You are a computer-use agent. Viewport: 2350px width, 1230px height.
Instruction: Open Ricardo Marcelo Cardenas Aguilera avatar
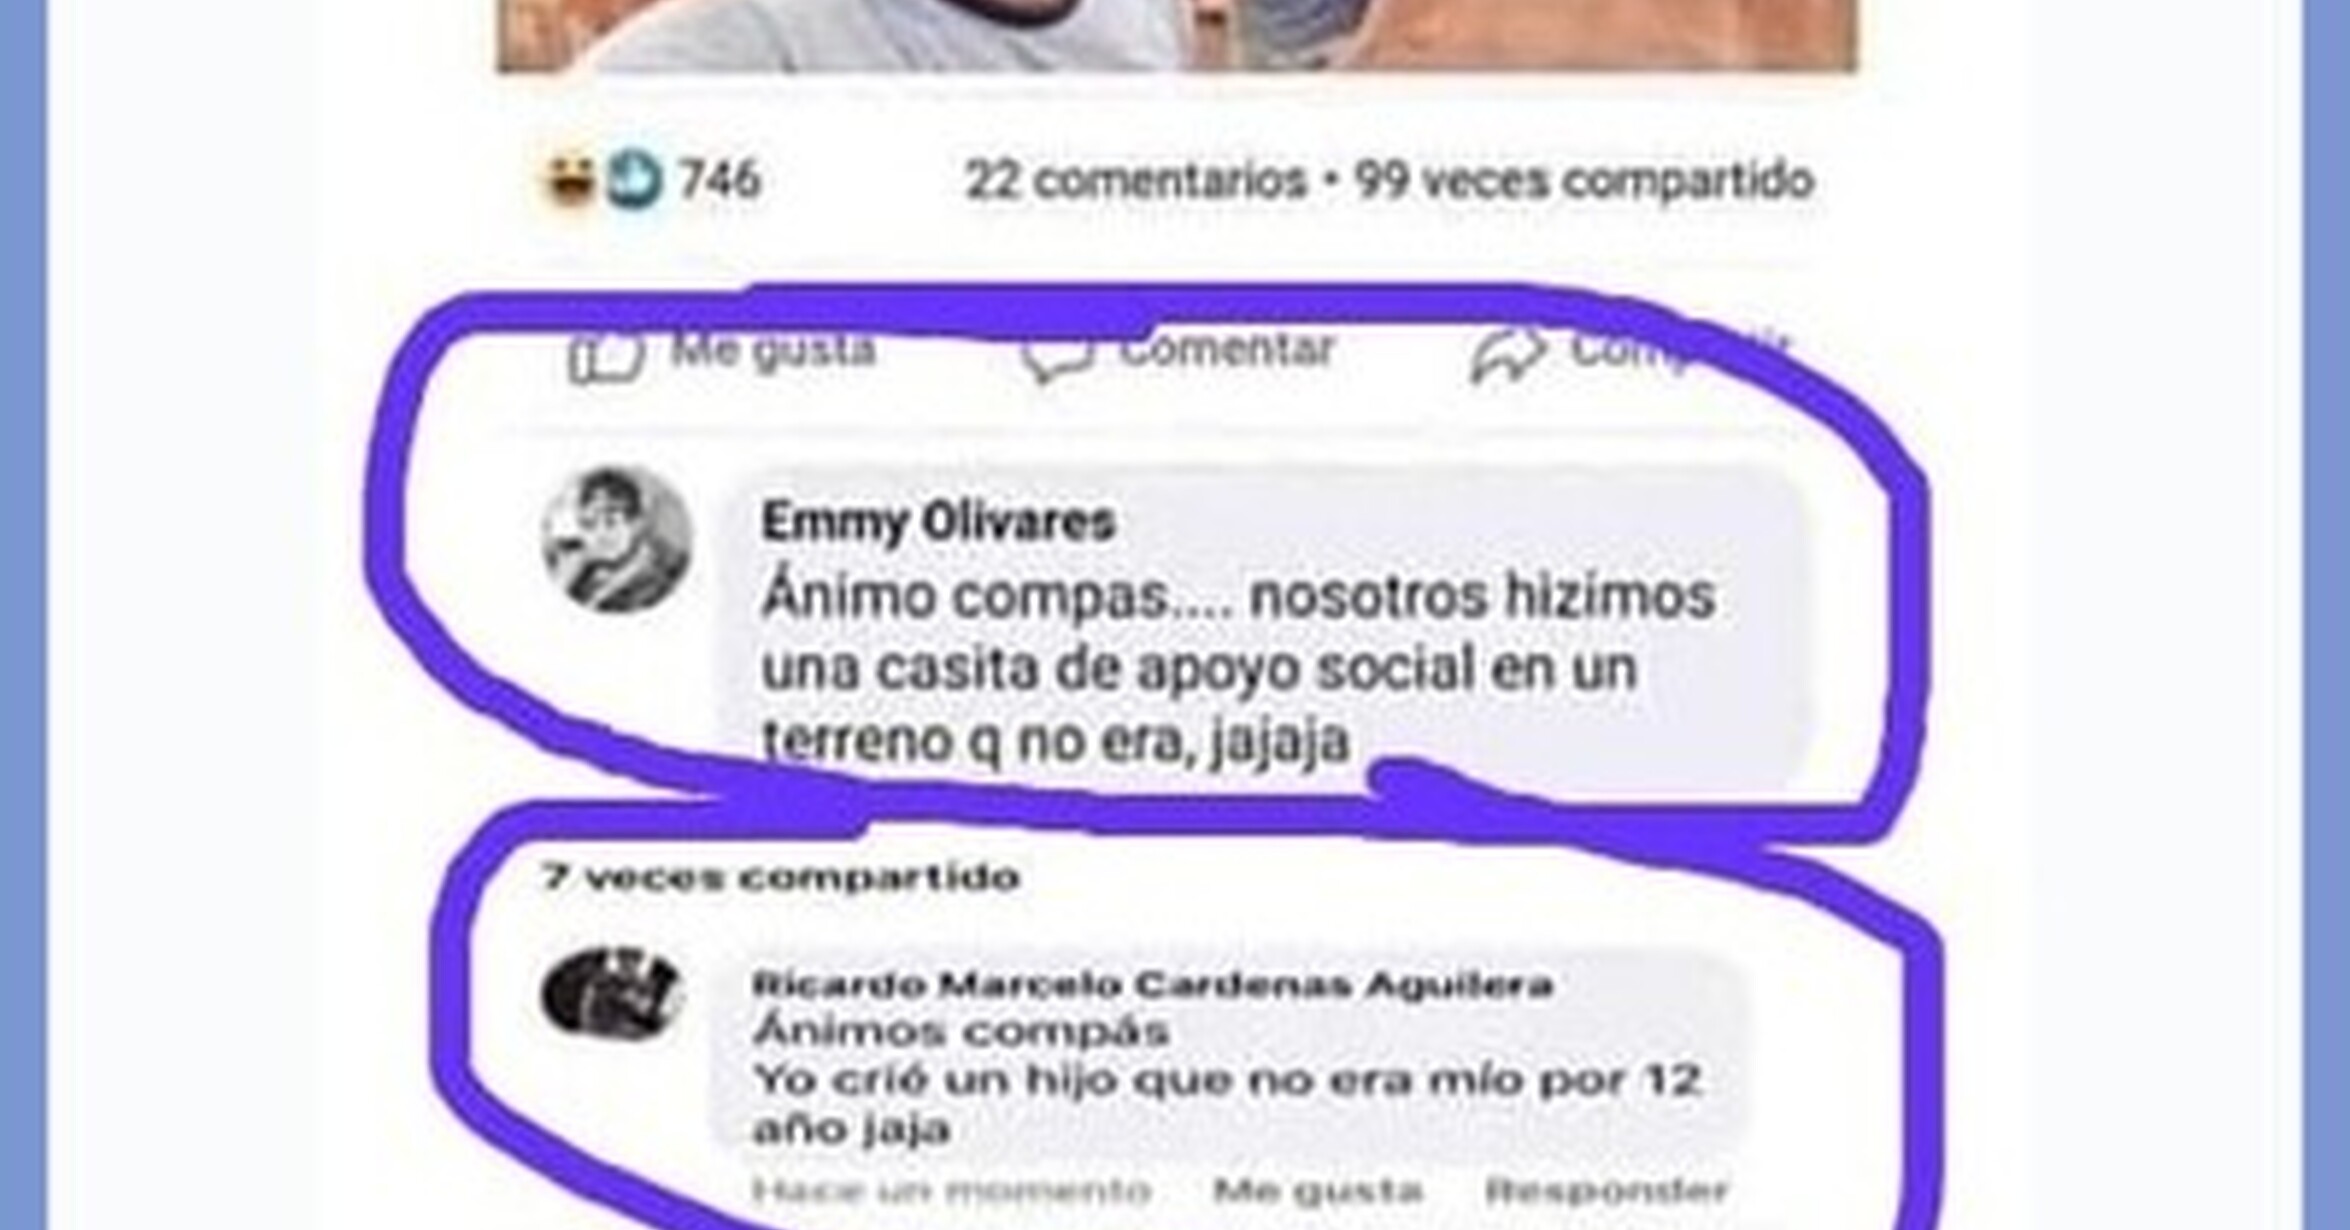pos(612,993)
